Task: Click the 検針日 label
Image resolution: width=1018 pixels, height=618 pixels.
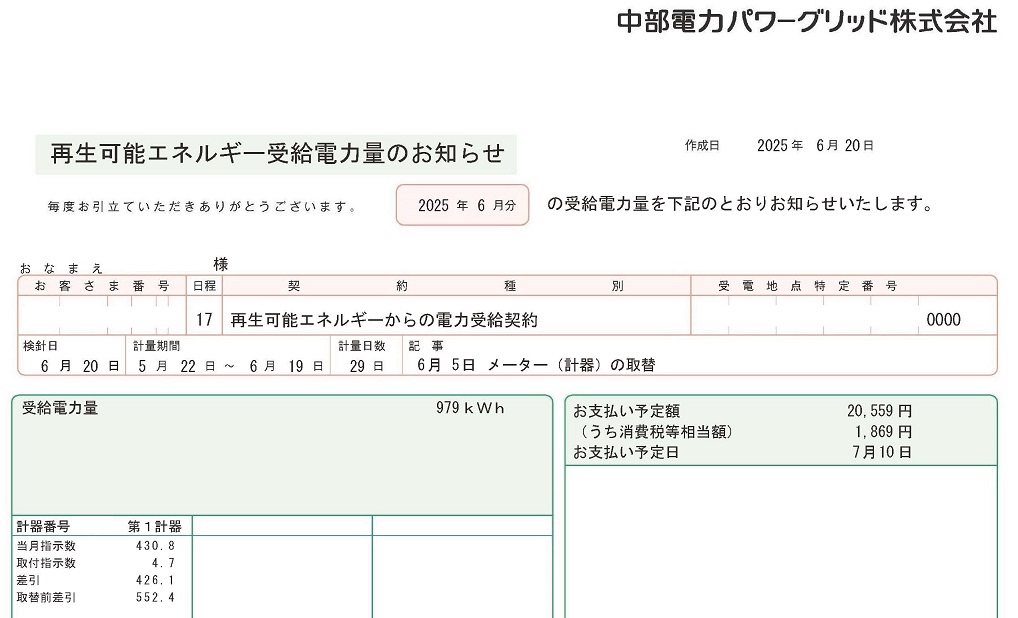Action: click(x=40, y=346)
